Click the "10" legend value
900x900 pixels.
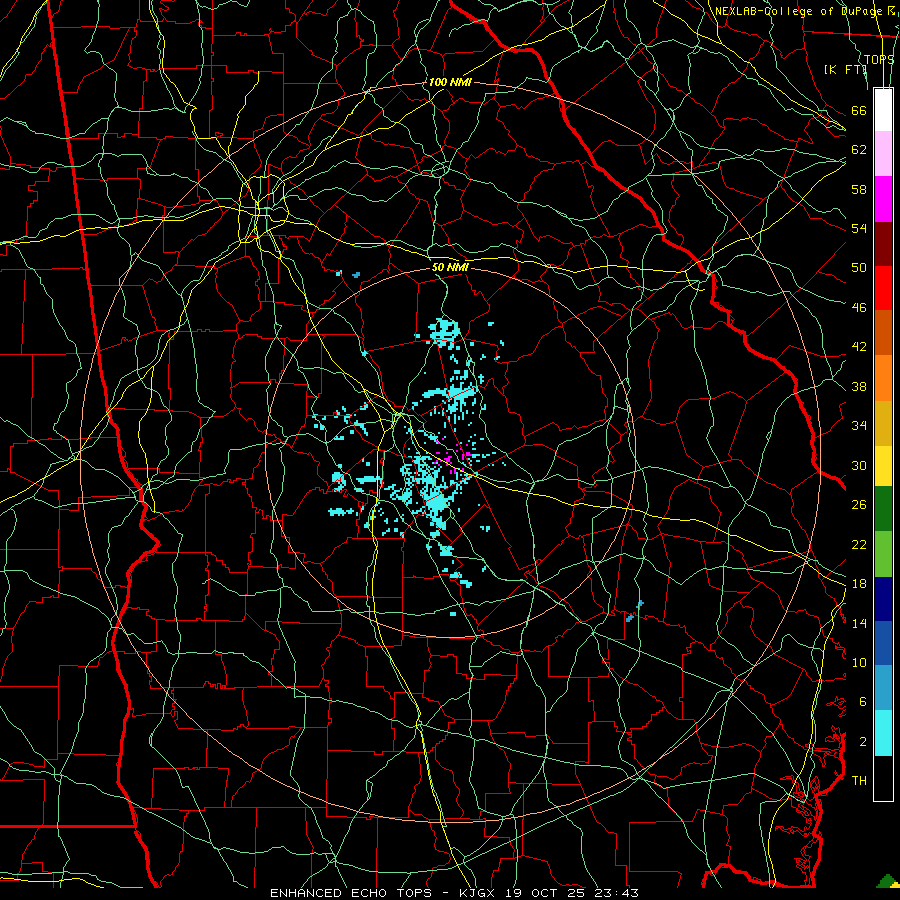click(859, 662)
